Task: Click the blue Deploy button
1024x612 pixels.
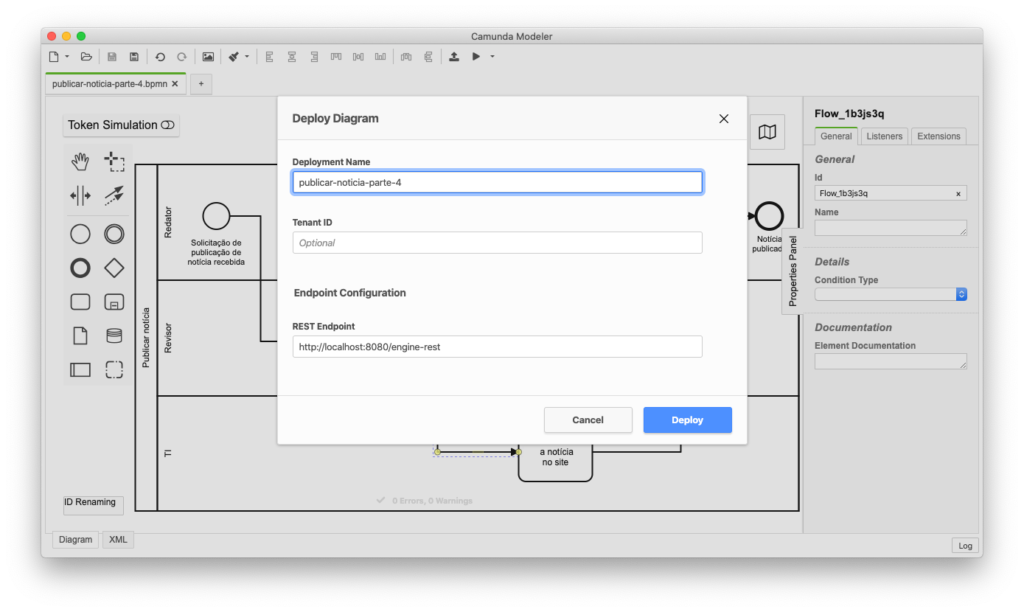Action: [x=687, y=420]
